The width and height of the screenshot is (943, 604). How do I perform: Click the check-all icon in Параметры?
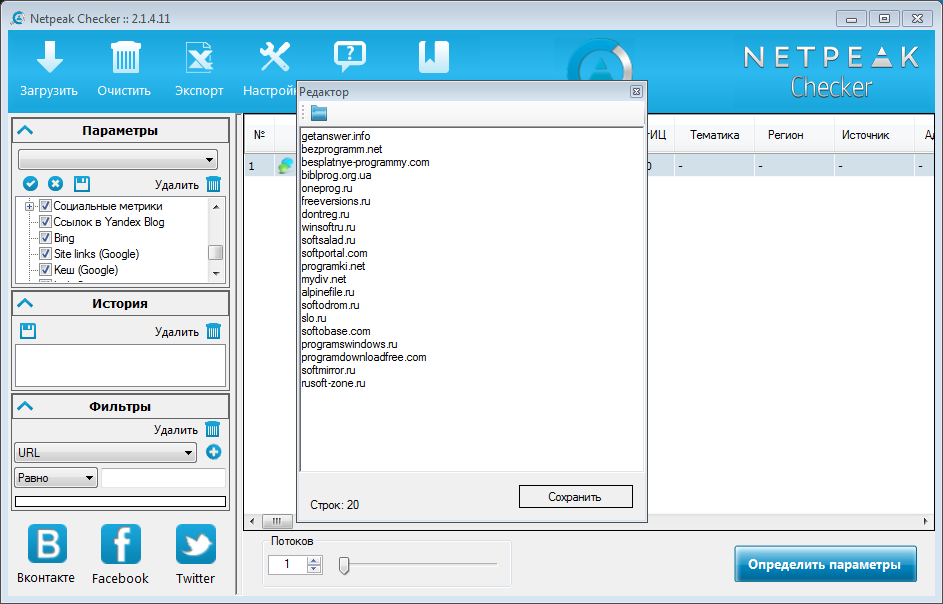(30, 184)
